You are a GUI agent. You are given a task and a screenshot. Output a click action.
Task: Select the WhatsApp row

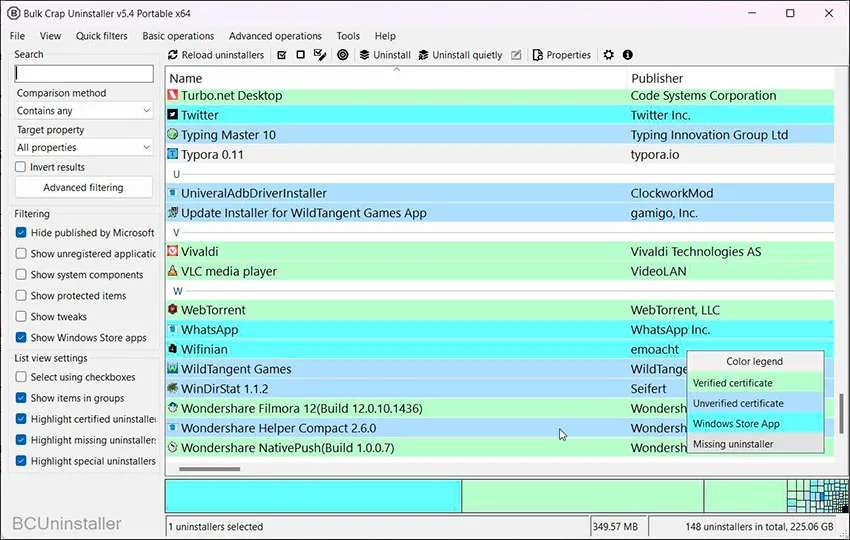pos(499,330)
